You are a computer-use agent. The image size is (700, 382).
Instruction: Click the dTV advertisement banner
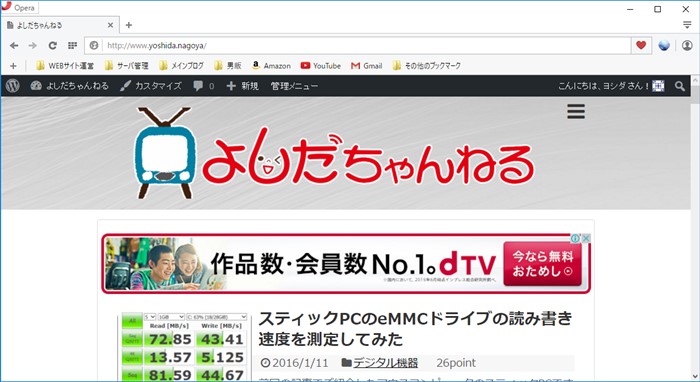click(346, 263)
